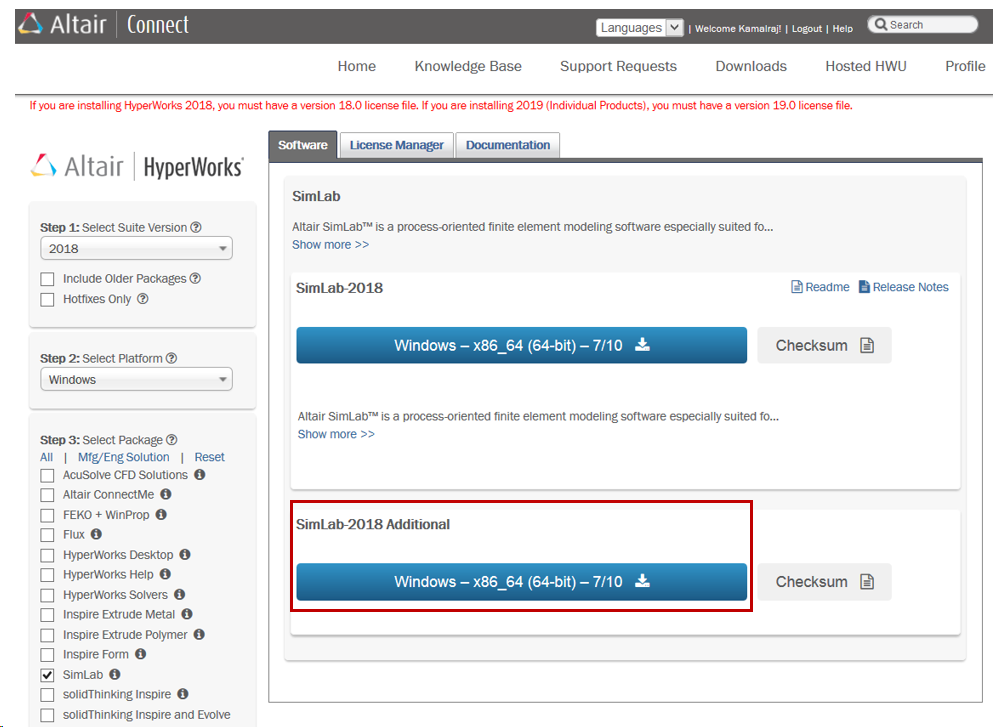The width and height of the screenshot is (996, 727).
Task: Show info for AcuSolve CFD Solutions
Action: pyautogui.click(x=199, y=475)
